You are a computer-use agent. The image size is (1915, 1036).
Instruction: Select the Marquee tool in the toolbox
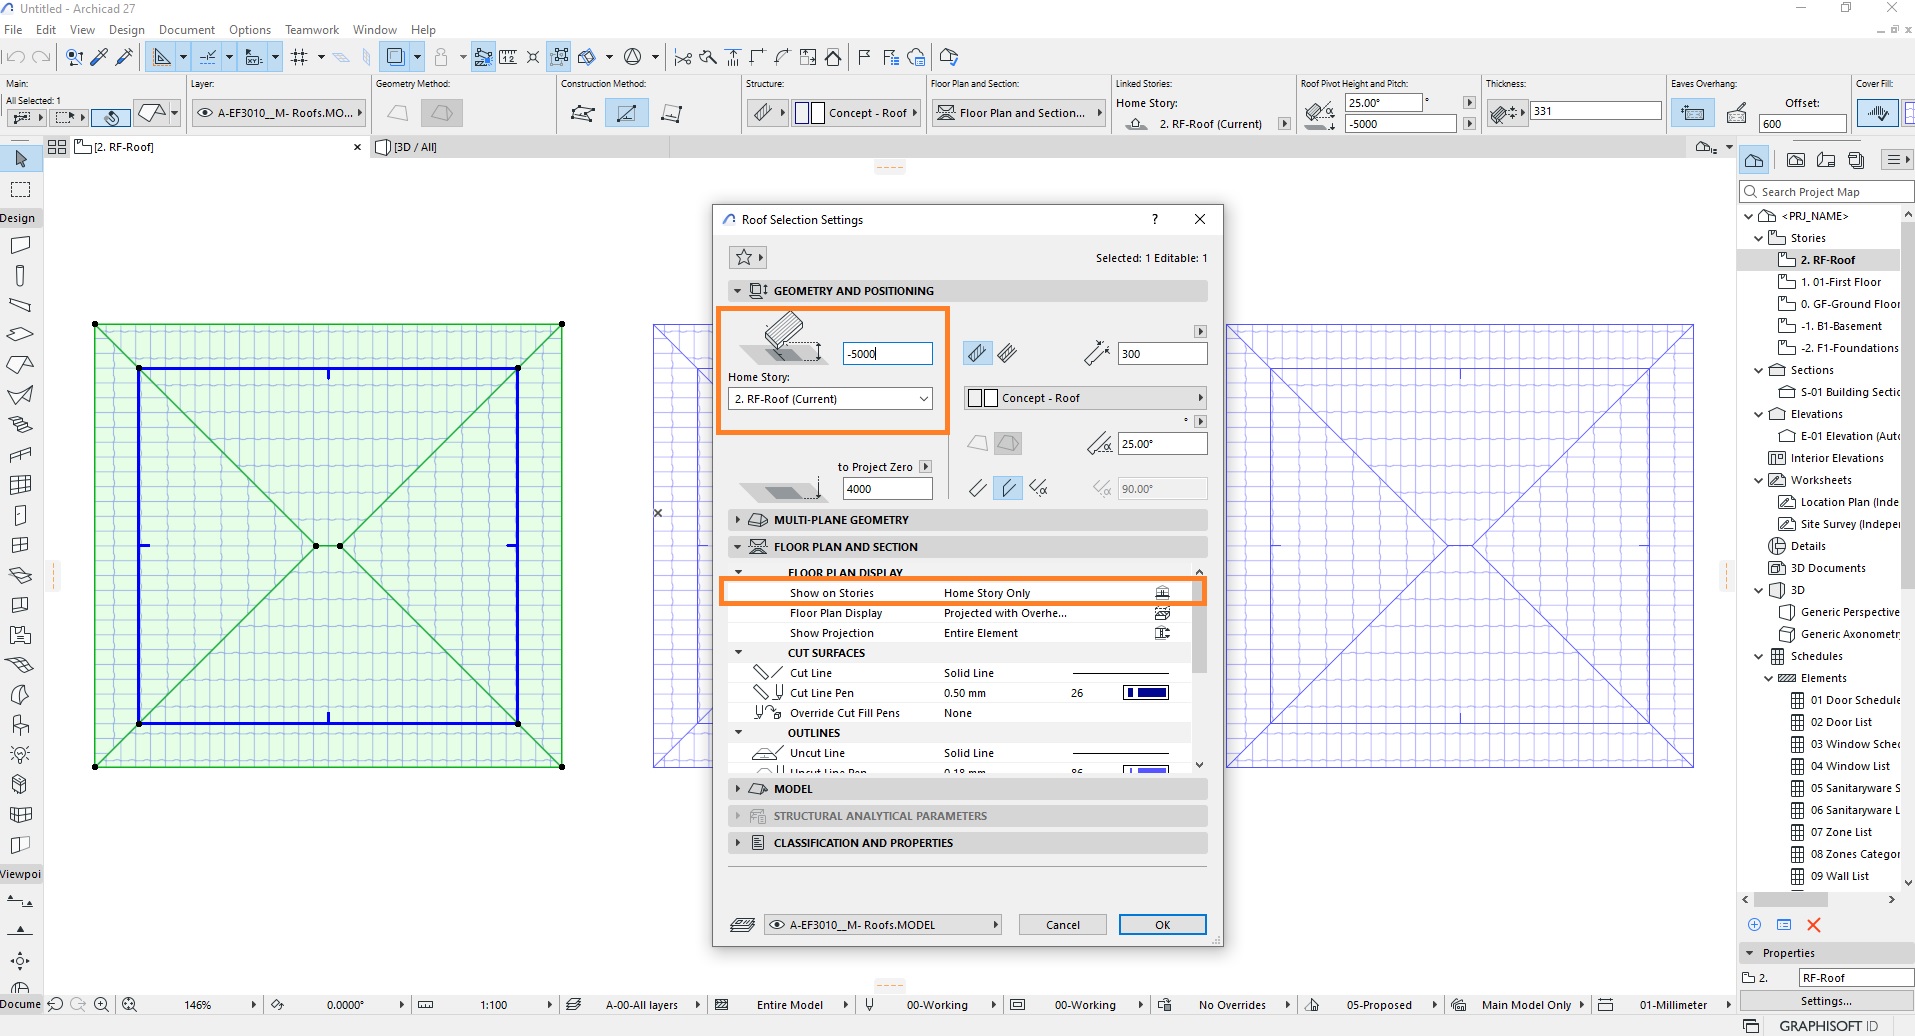(20, 190)
